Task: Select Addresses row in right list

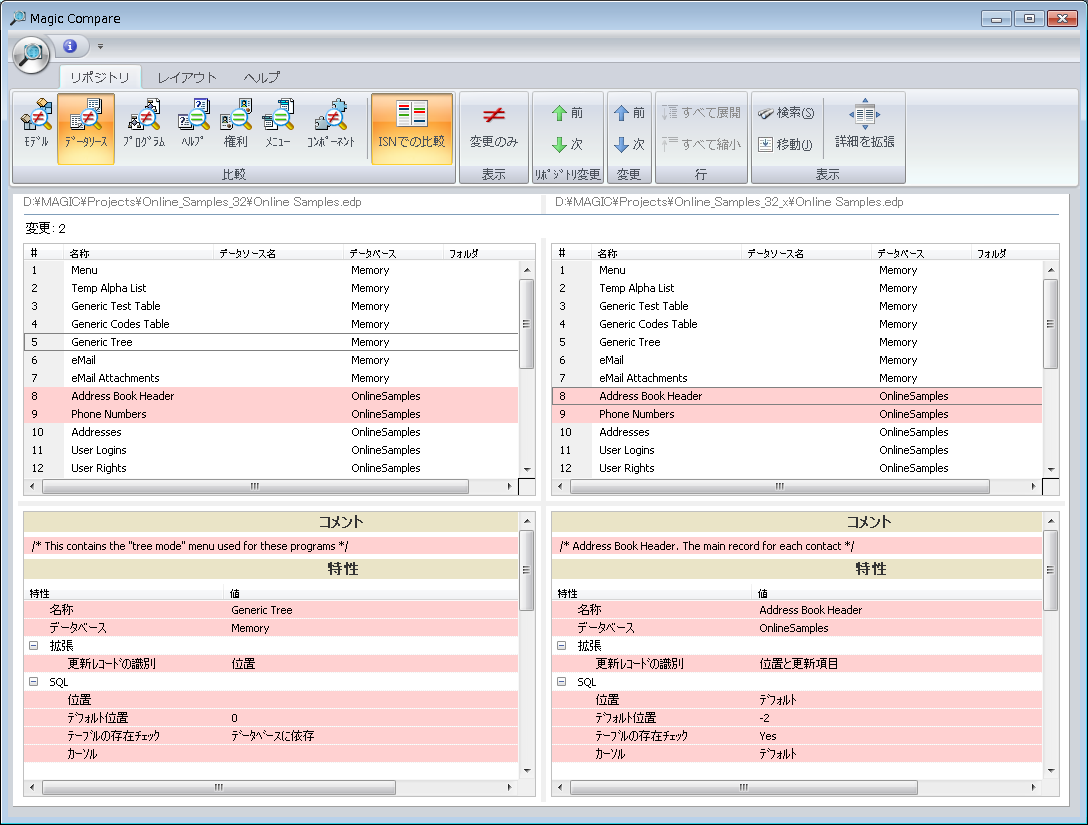Action: point(797,432)
